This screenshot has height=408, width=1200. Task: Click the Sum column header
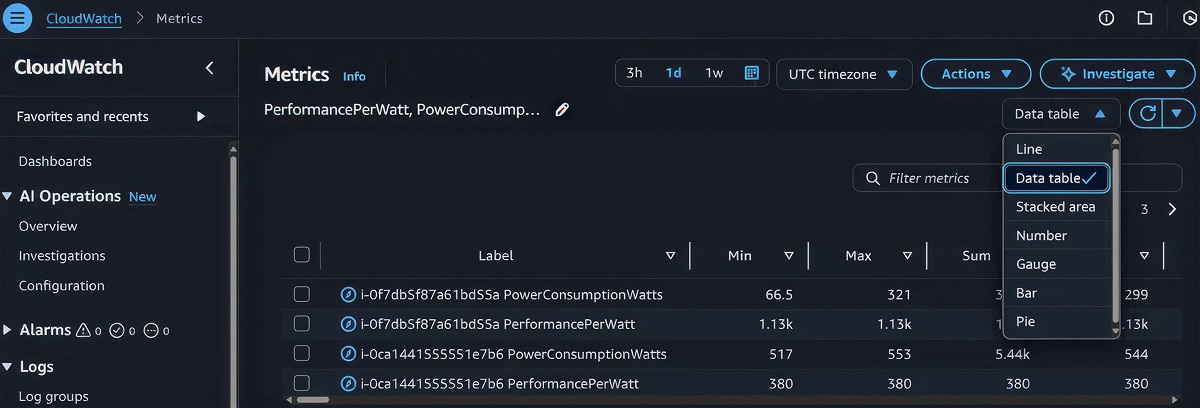[x=977, y=256]
